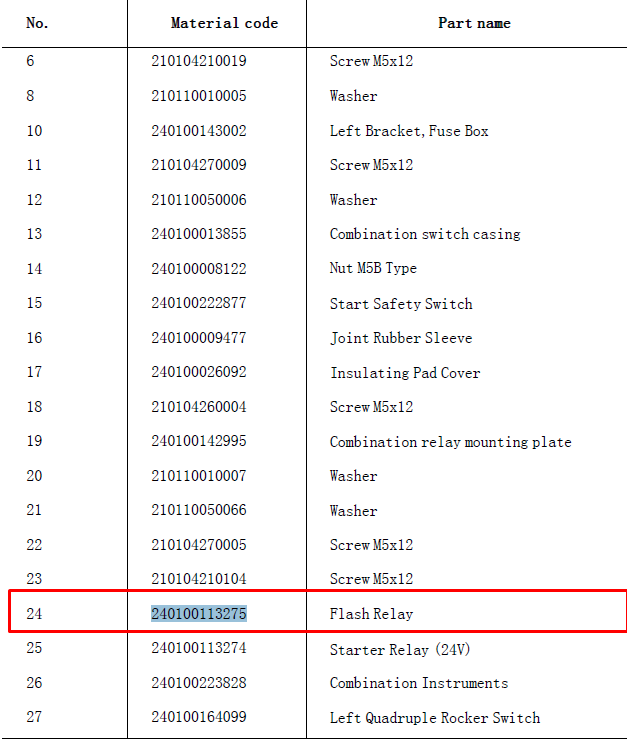Select material code 210104210019
Screen dimensions: 627x740
point(199,61)
